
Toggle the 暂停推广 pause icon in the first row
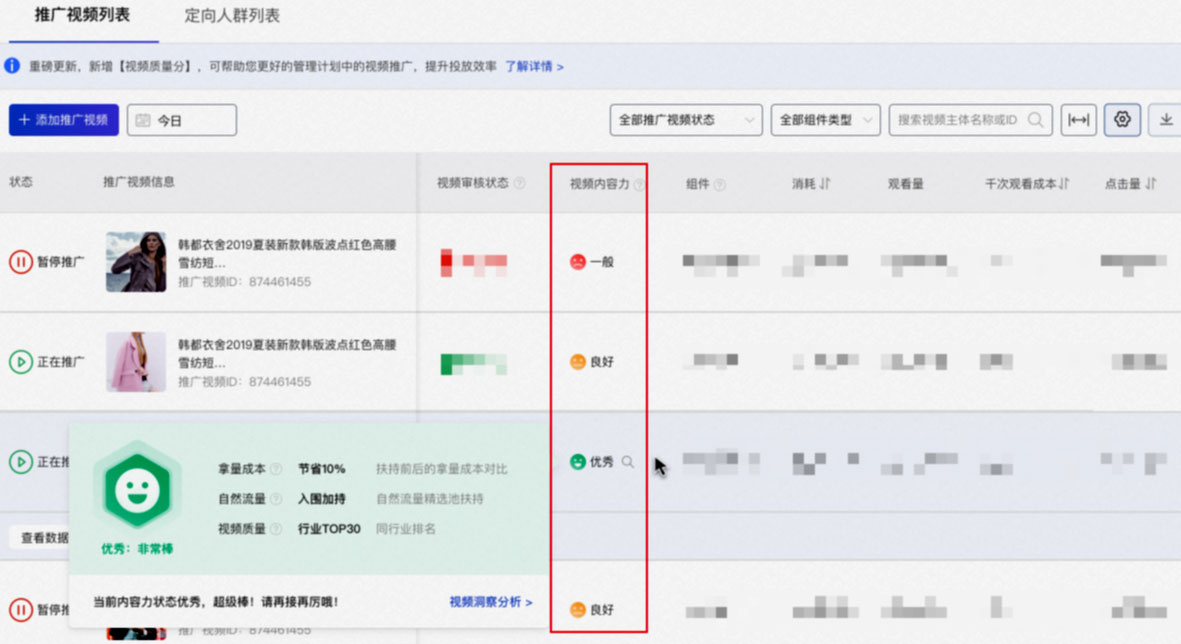pos(20,261)
